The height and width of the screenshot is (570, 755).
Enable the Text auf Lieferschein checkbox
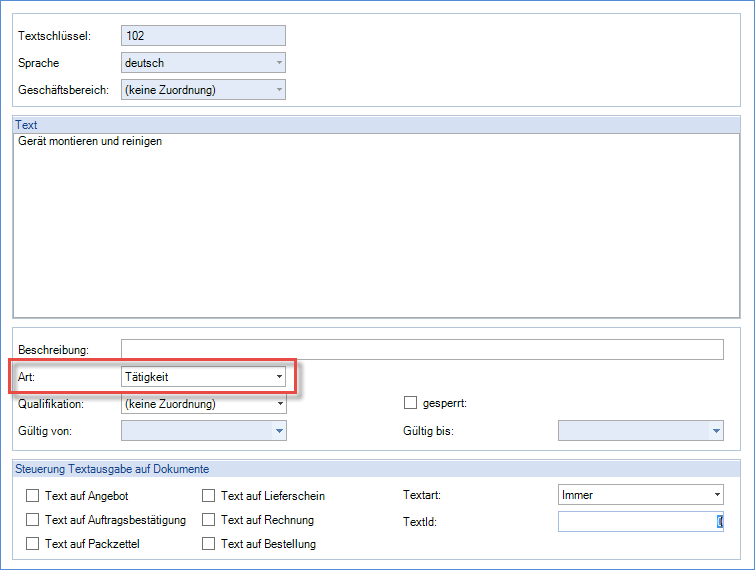(209, 496)
